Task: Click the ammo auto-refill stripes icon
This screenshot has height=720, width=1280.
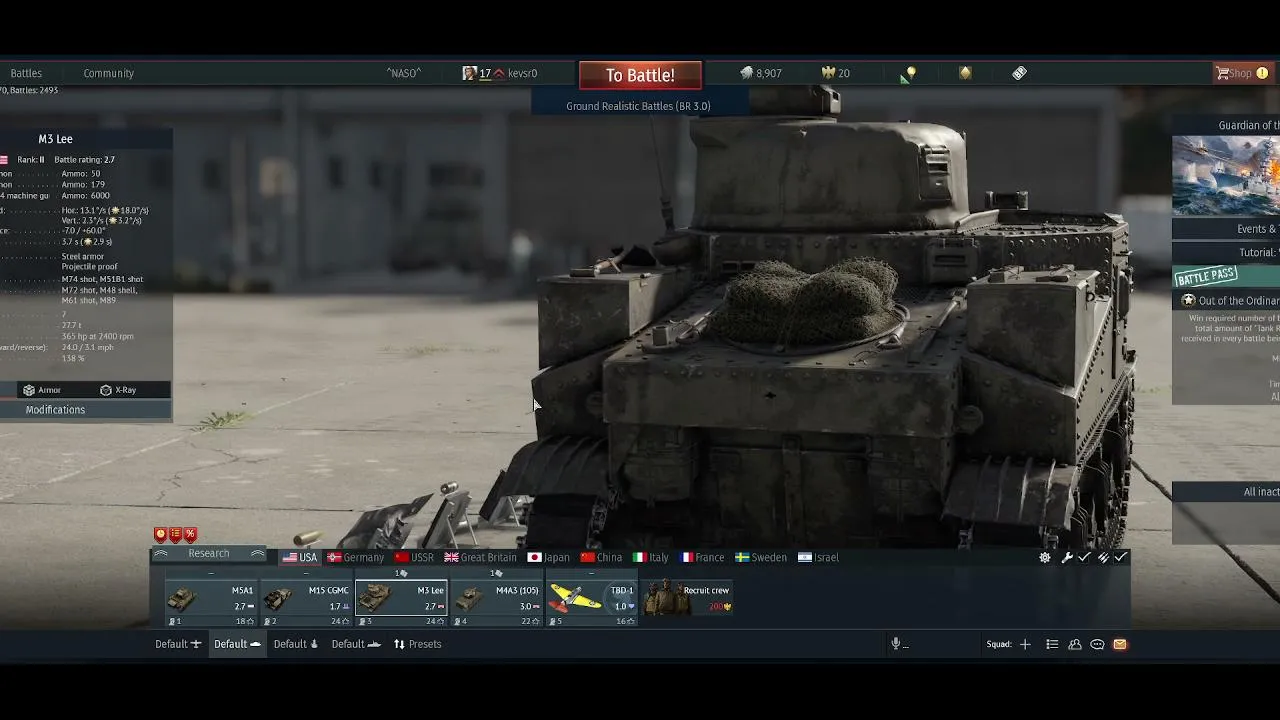Action: (x=1104, y=558)
